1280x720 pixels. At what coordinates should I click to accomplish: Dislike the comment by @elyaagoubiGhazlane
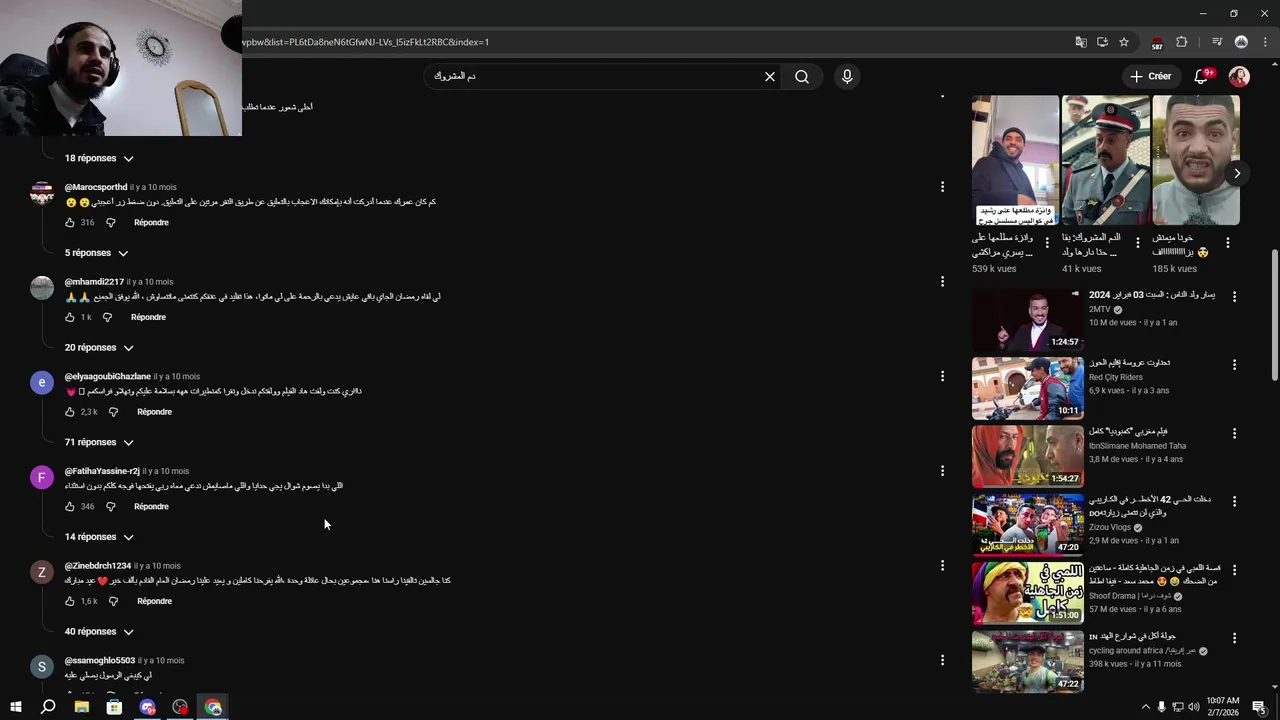pos(113,412)
